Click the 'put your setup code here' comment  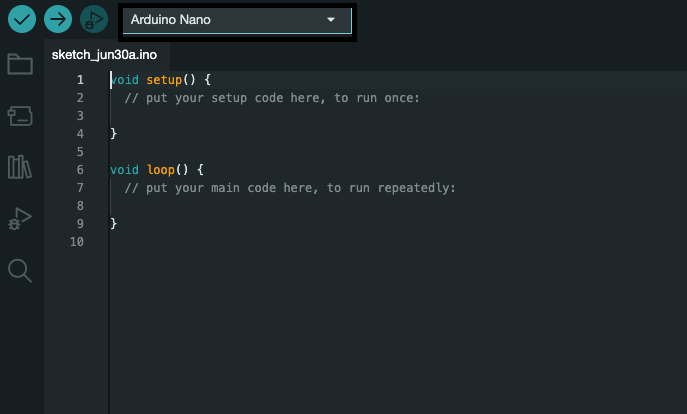(x=272, y=98)
